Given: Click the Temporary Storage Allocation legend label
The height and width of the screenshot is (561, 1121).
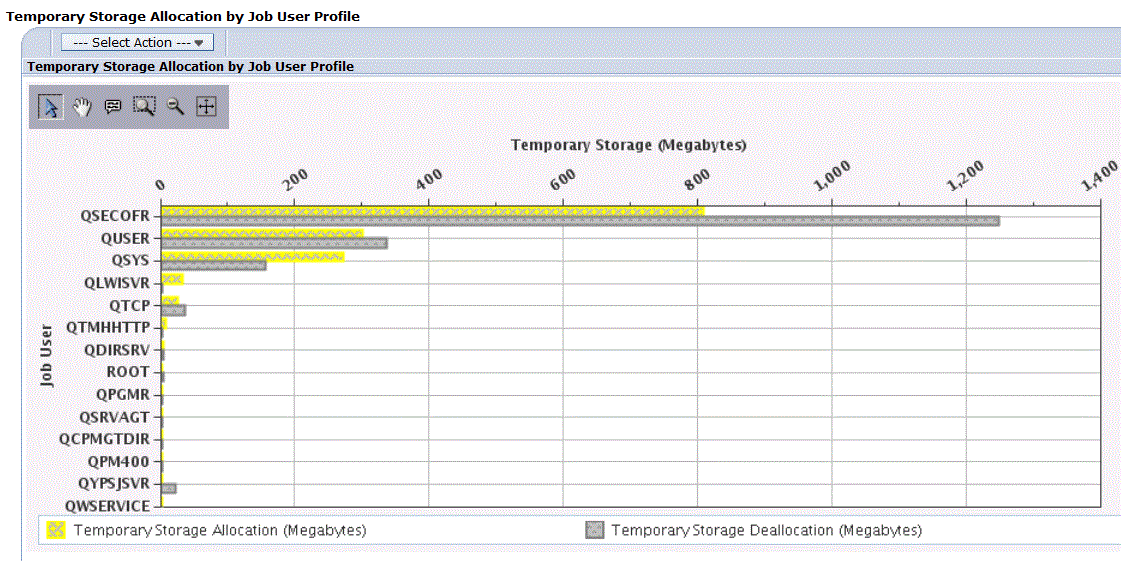Looking at the screenshot, I should tap(220, 530).
